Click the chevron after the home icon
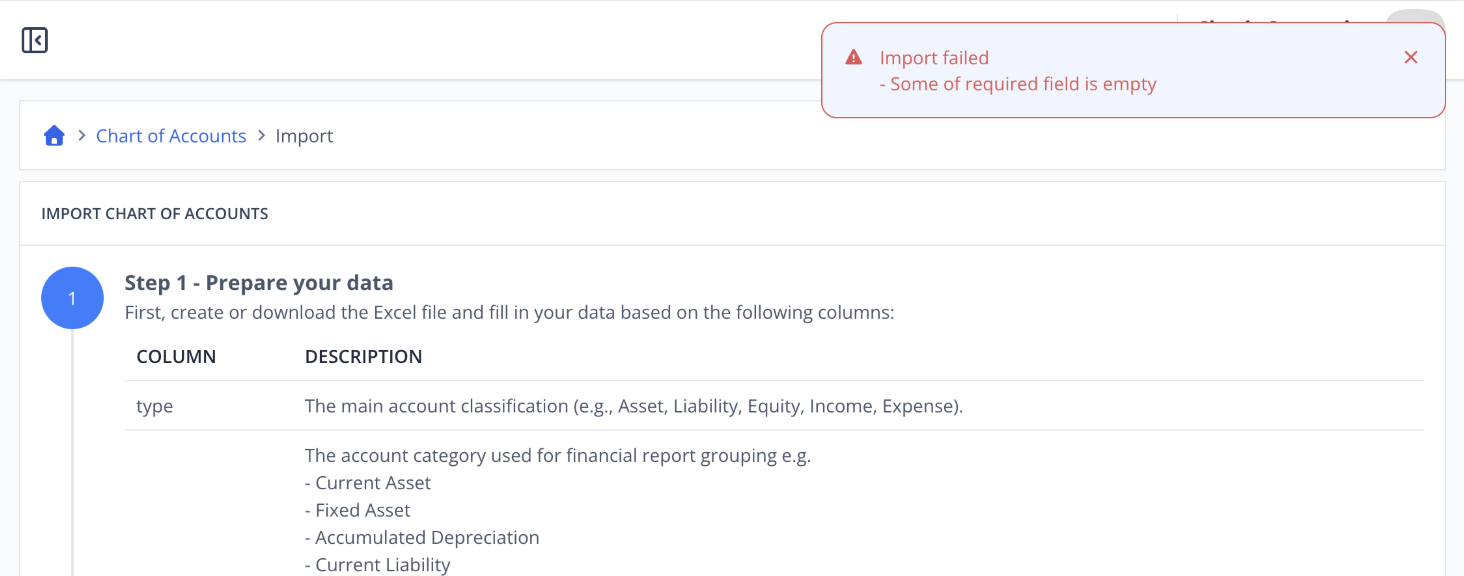This screenshot has height=576, width=1464. pyautogui.click(x=82, y=135)
